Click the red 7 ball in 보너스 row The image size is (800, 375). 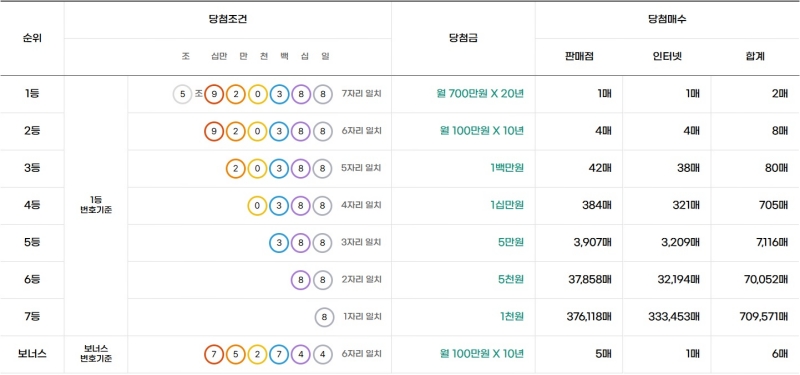click(214, 354)
